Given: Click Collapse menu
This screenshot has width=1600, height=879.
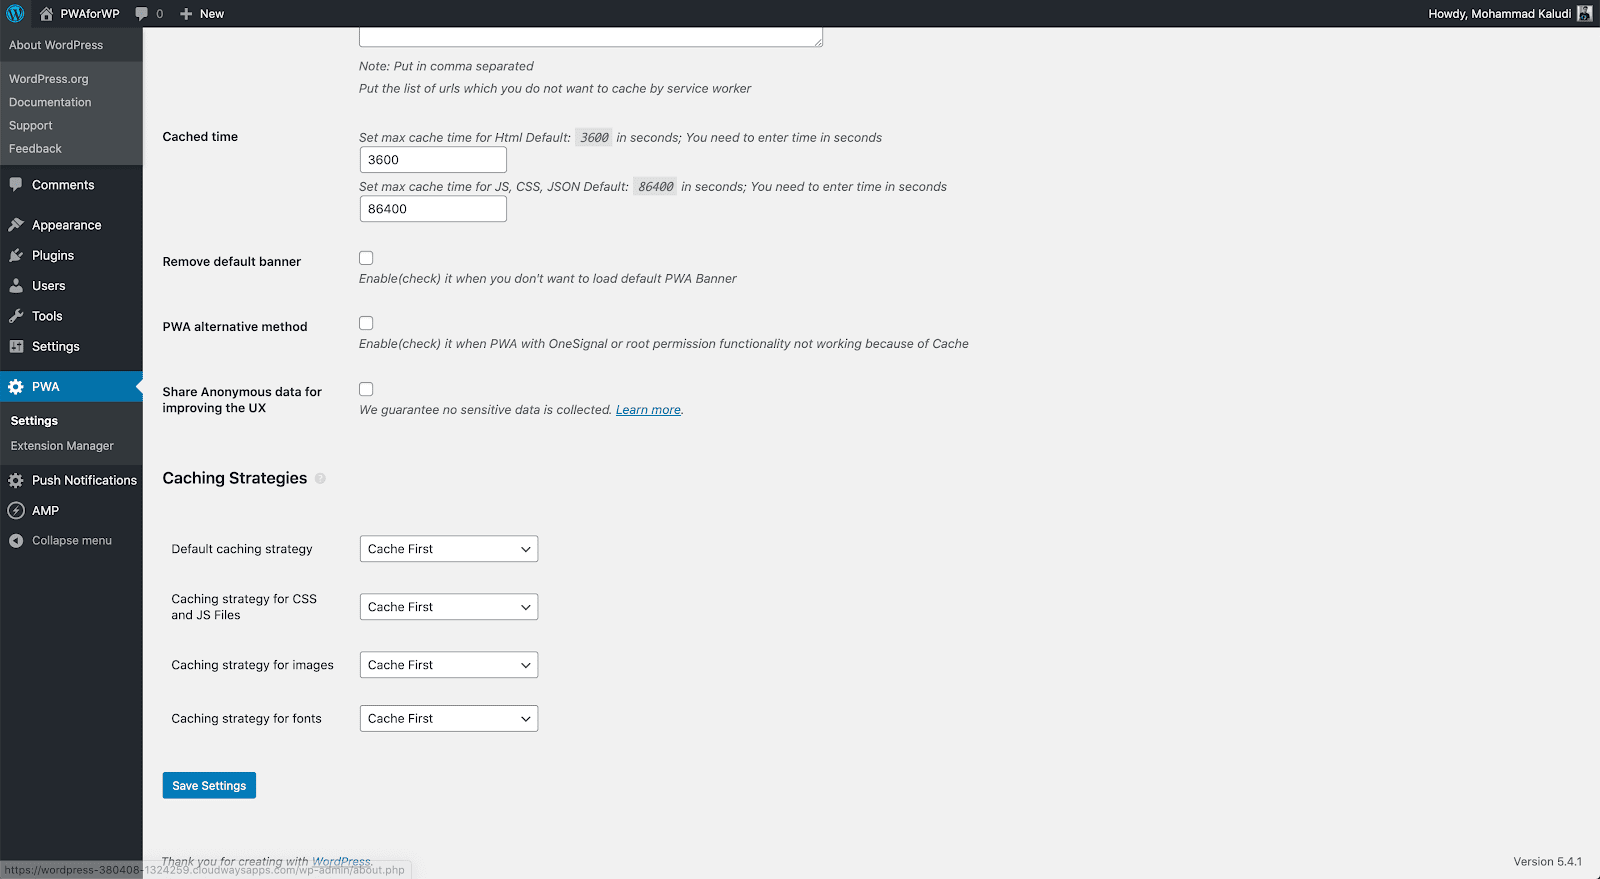Looking at the screenshot, I should [72, 541].
